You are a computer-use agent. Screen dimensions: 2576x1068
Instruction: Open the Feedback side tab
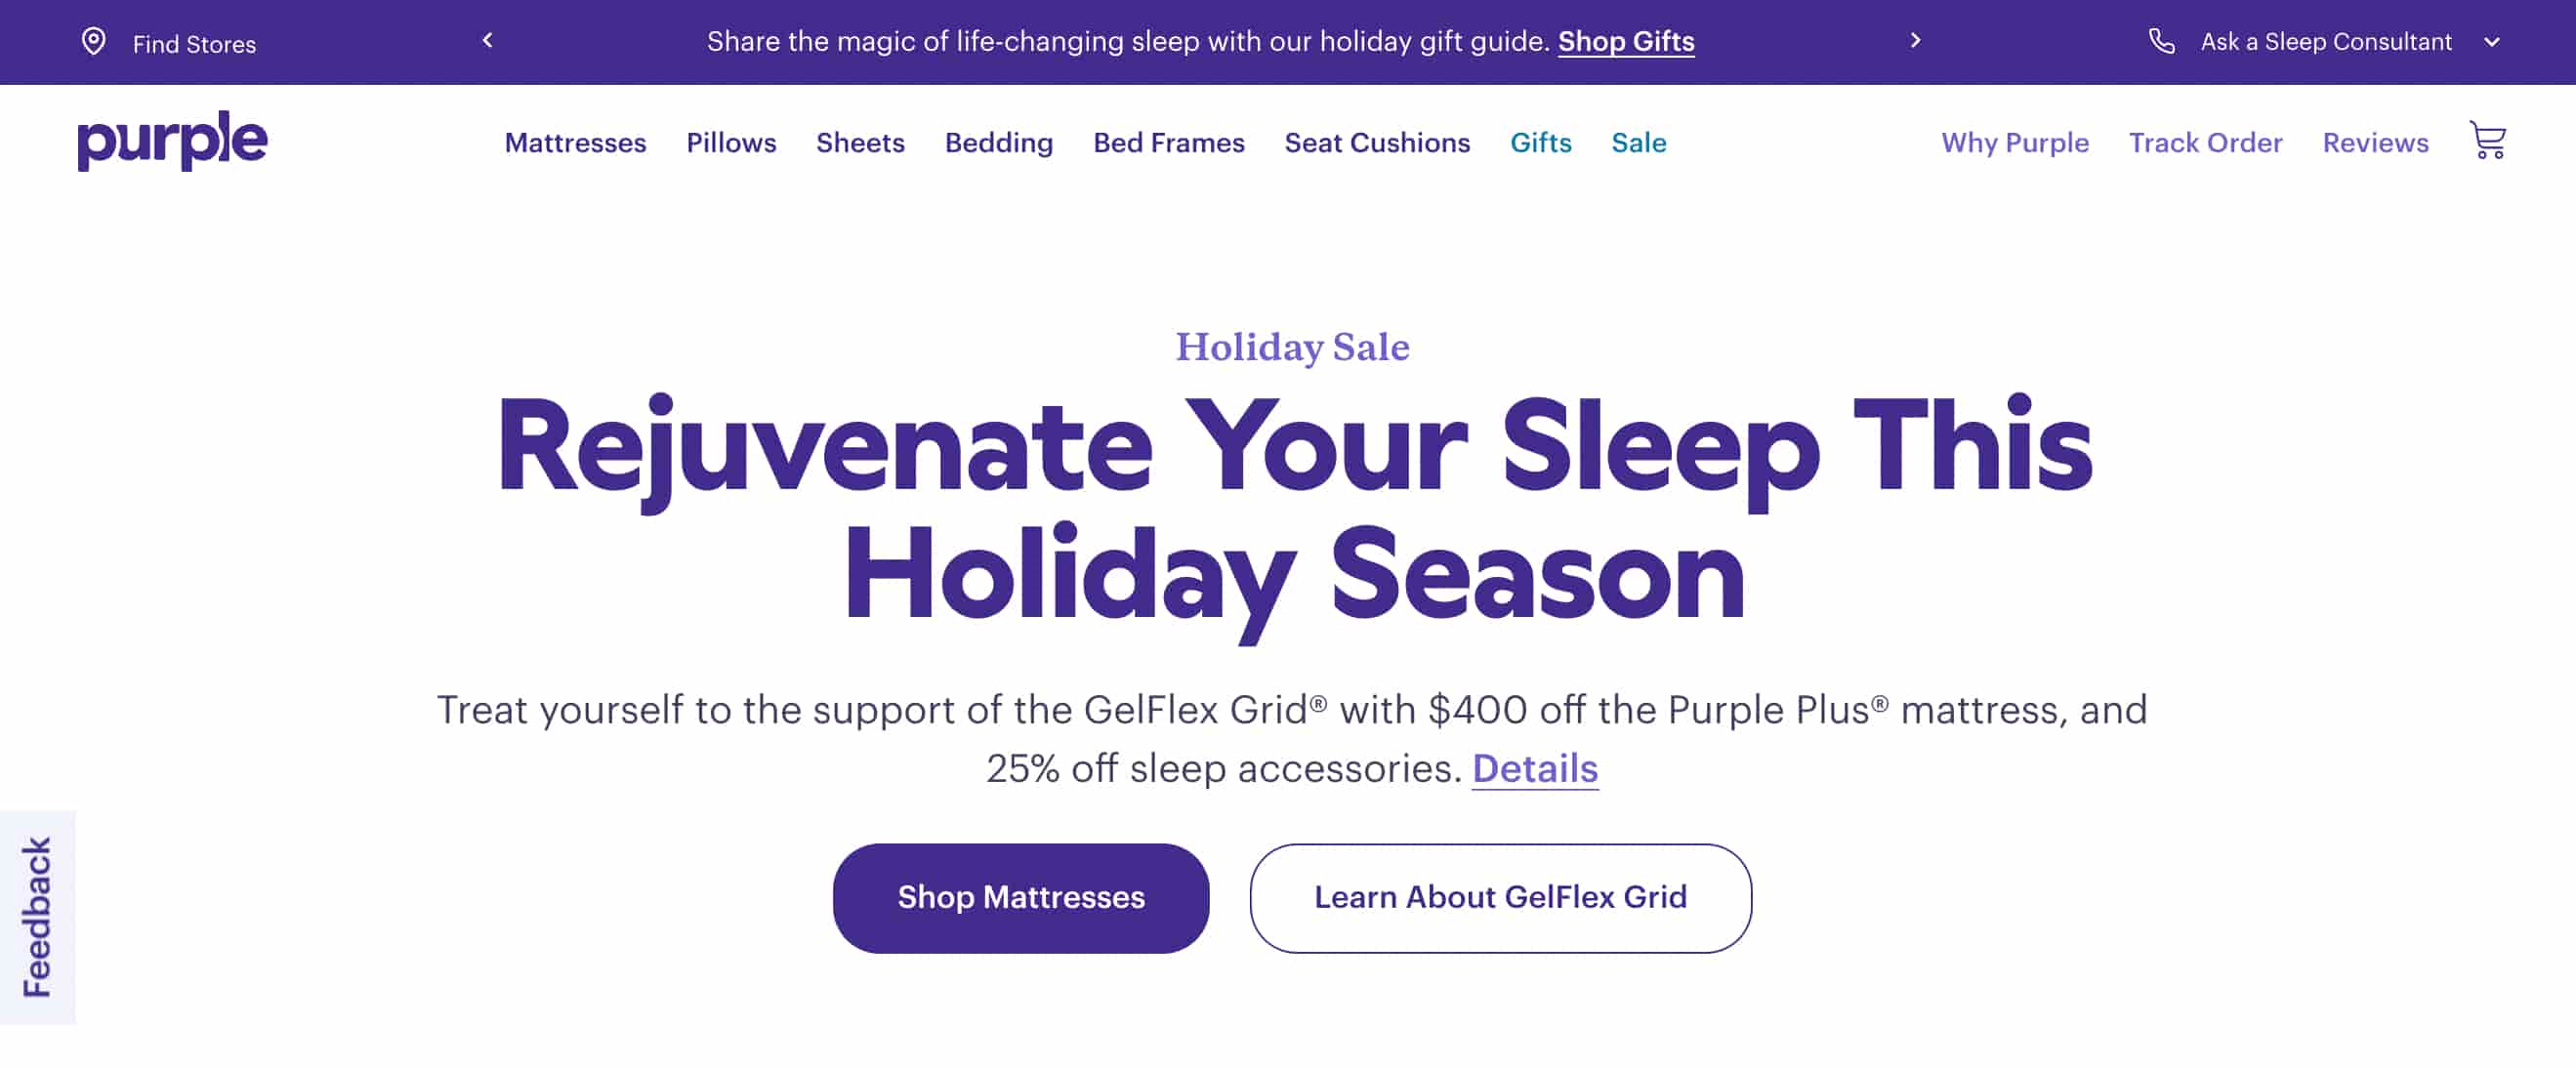click(x=37, y=916)
